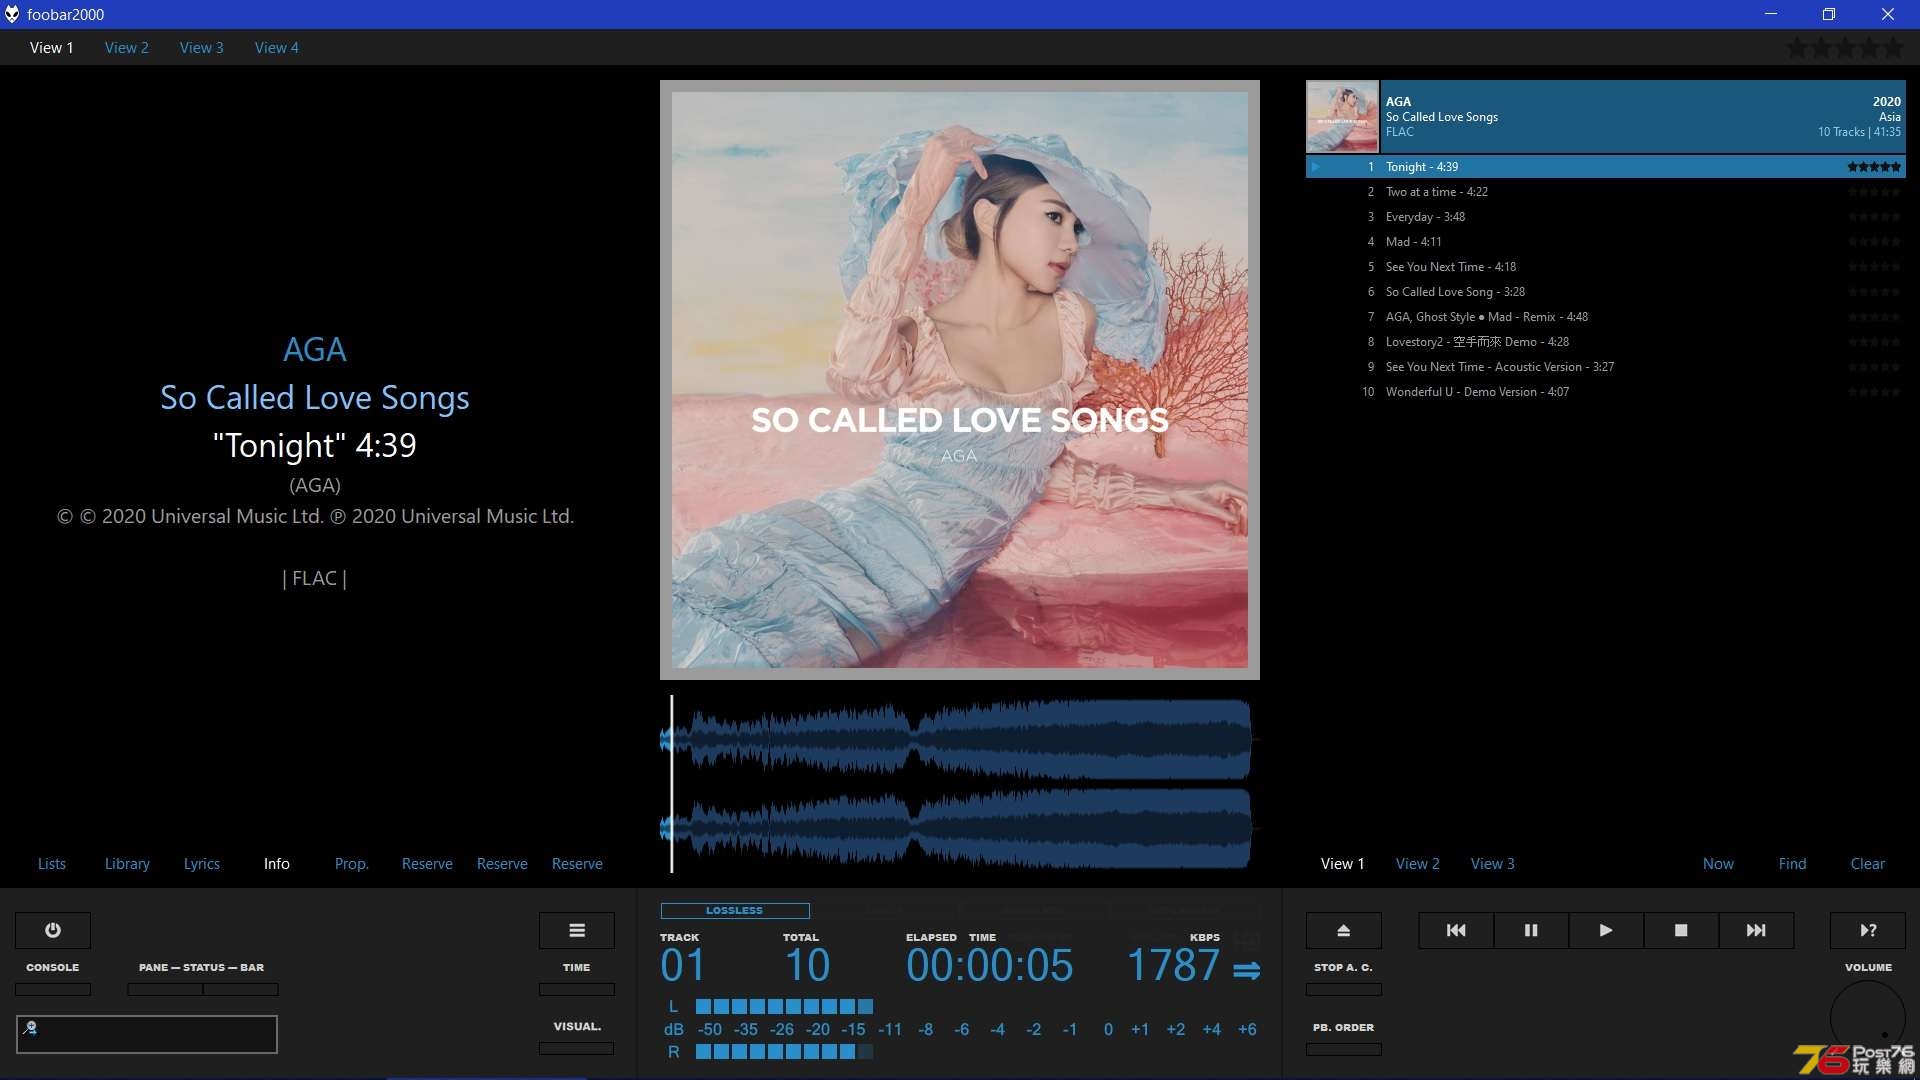The width and height of the screenshot is (1920, 1080).
Task: Rate 'Two at a time' using its stars
Action: coord(1874,192)
